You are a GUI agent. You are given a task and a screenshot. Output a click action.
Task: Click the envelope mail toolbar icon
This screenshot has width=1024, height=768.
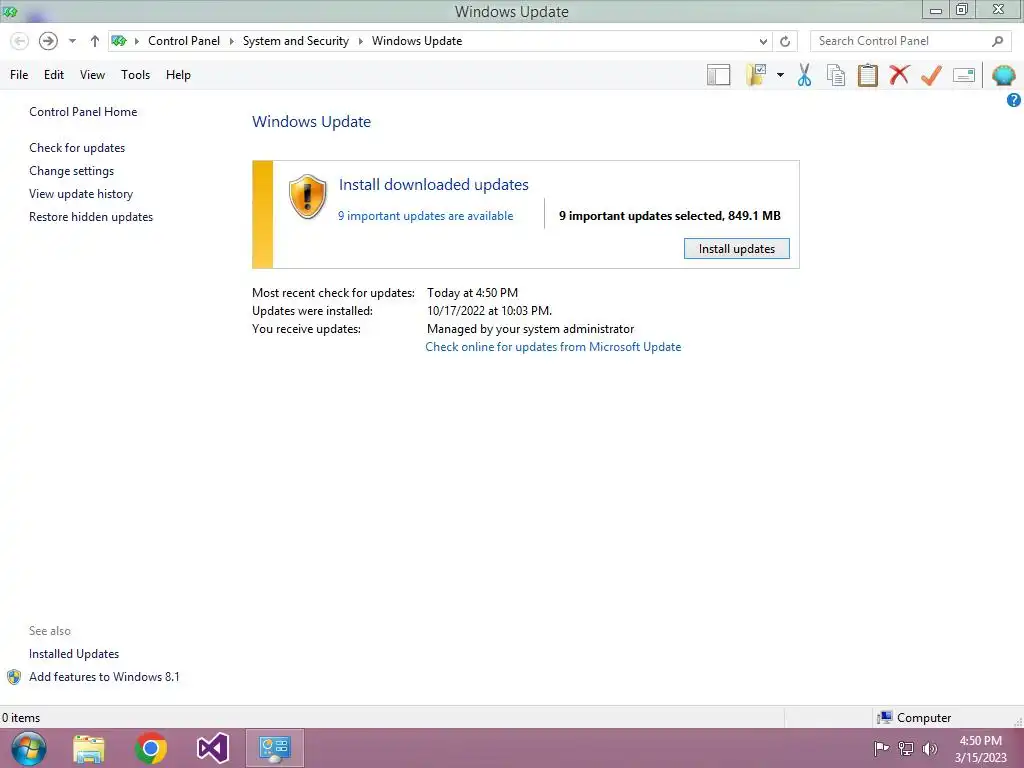(x=964, y=75)
